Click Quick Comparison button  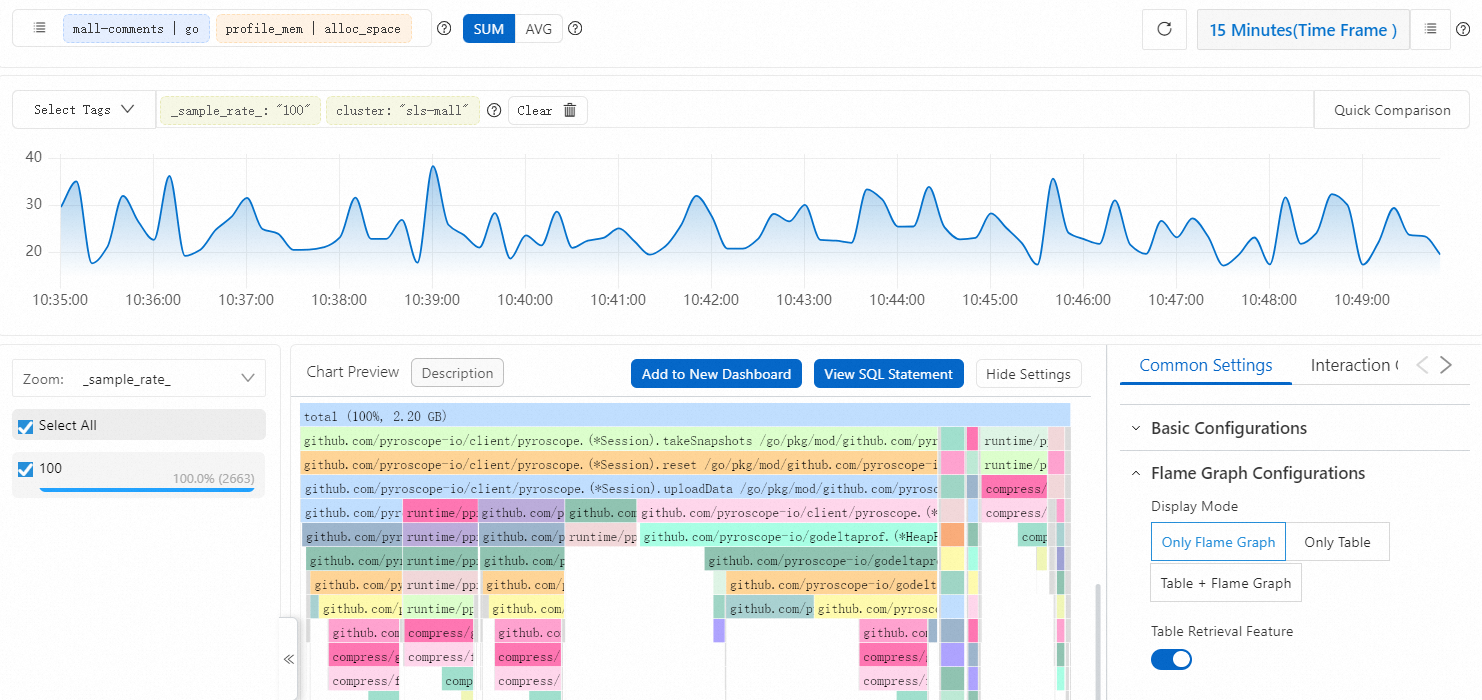(x=1392, y=110)
